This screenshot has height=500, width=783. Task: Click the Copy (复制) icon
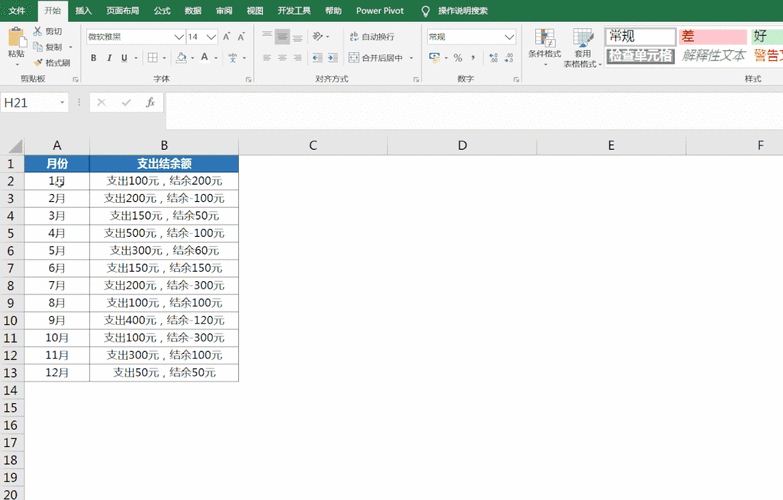37,47
